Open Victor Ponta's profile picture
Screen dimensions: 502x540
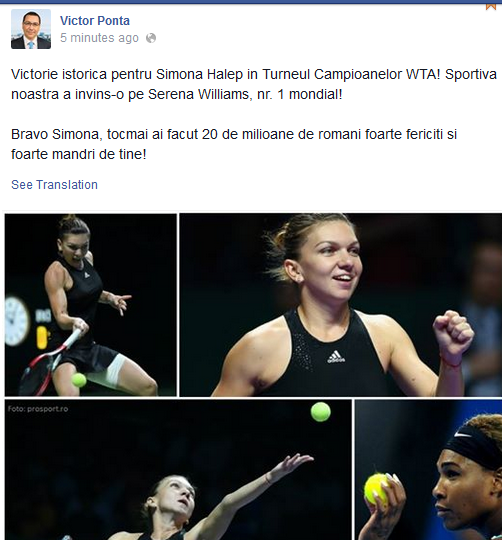pos(31,29)
